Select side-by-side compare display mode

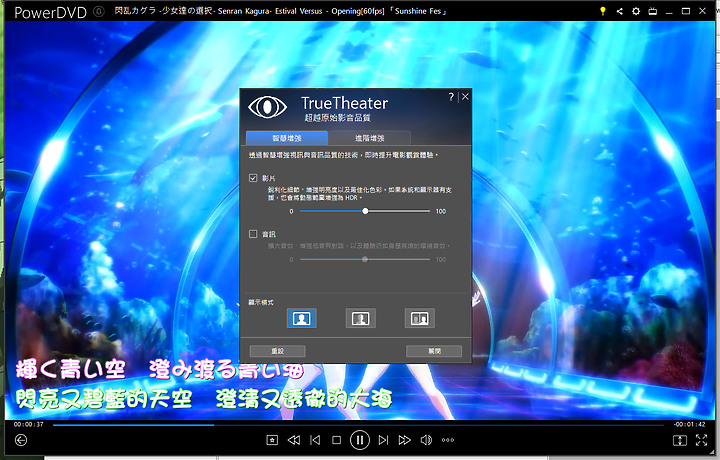420,318
